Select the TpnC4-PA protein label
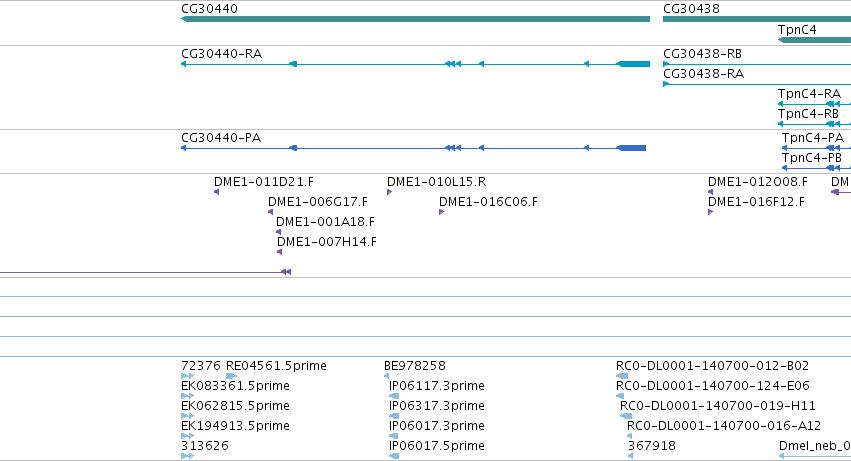The image size is (851, 461). (x=813, y=138)
